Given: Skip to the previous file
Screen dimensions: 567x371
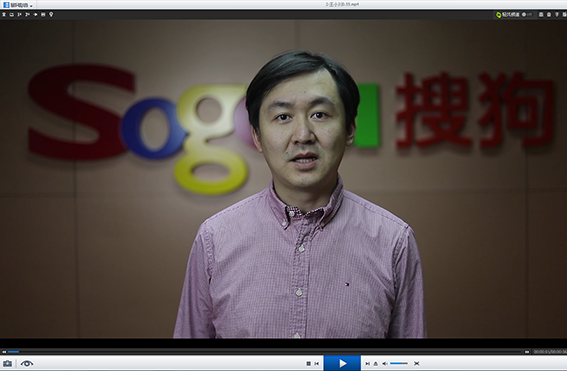Looking at the screenshot, I should pos(317,363).
